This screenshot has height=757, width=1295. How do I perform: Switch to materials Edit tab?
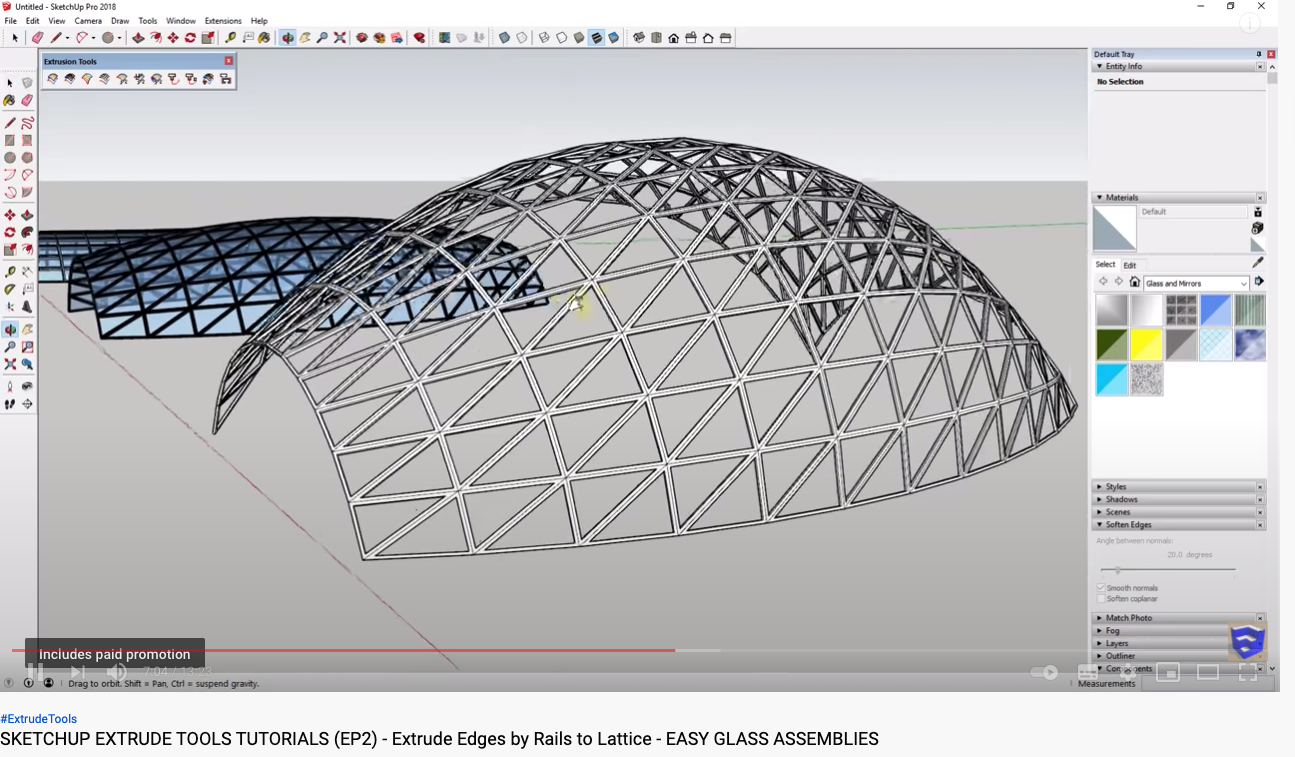[1129, 265]
